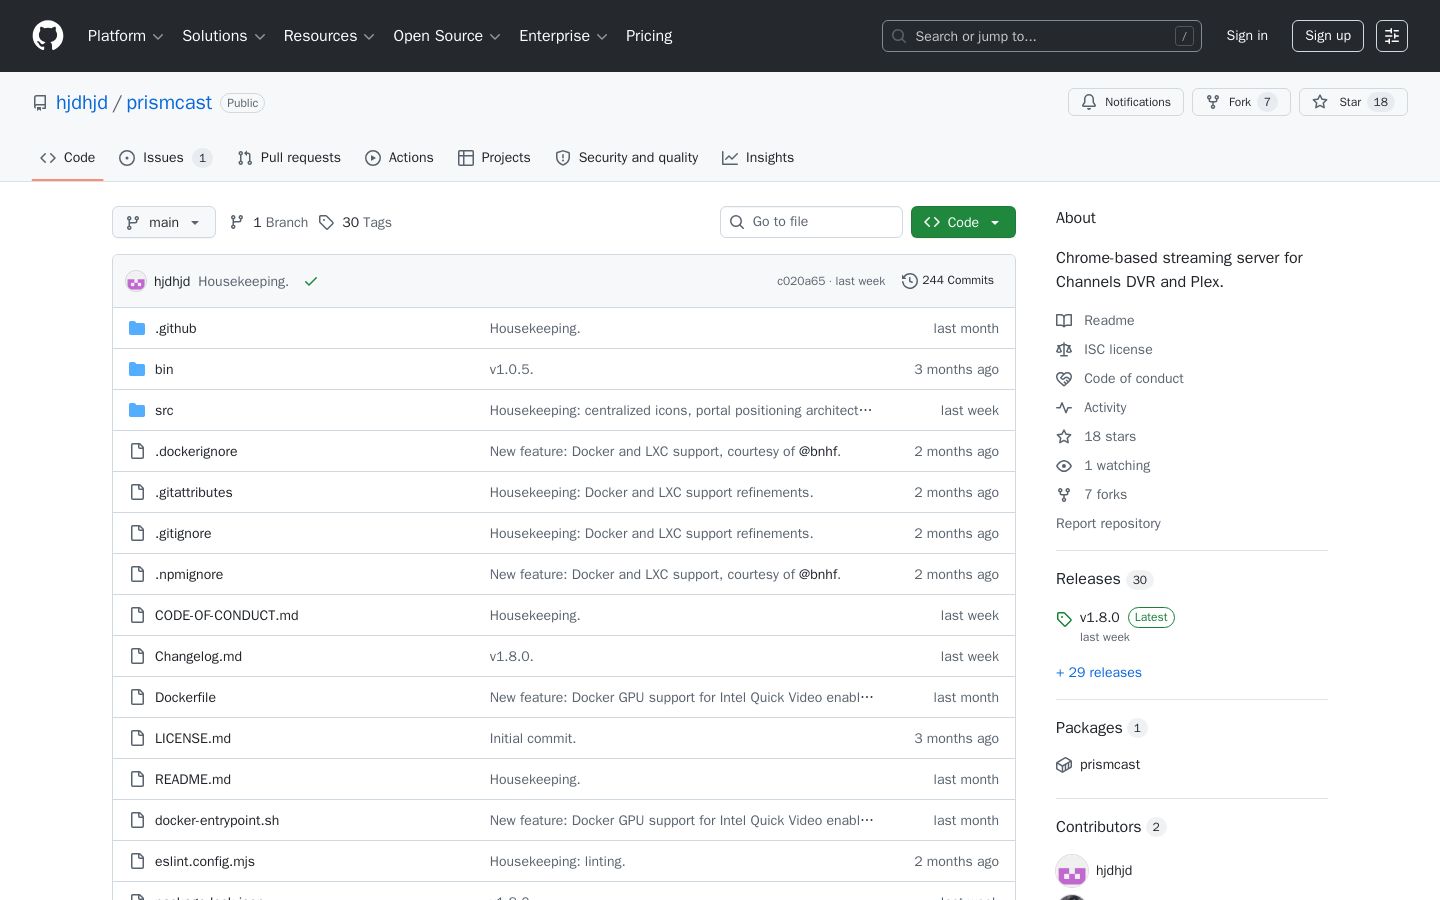1440x900 pixels.
Task: Open the Insights tab
Action: [x=758, y=158]
